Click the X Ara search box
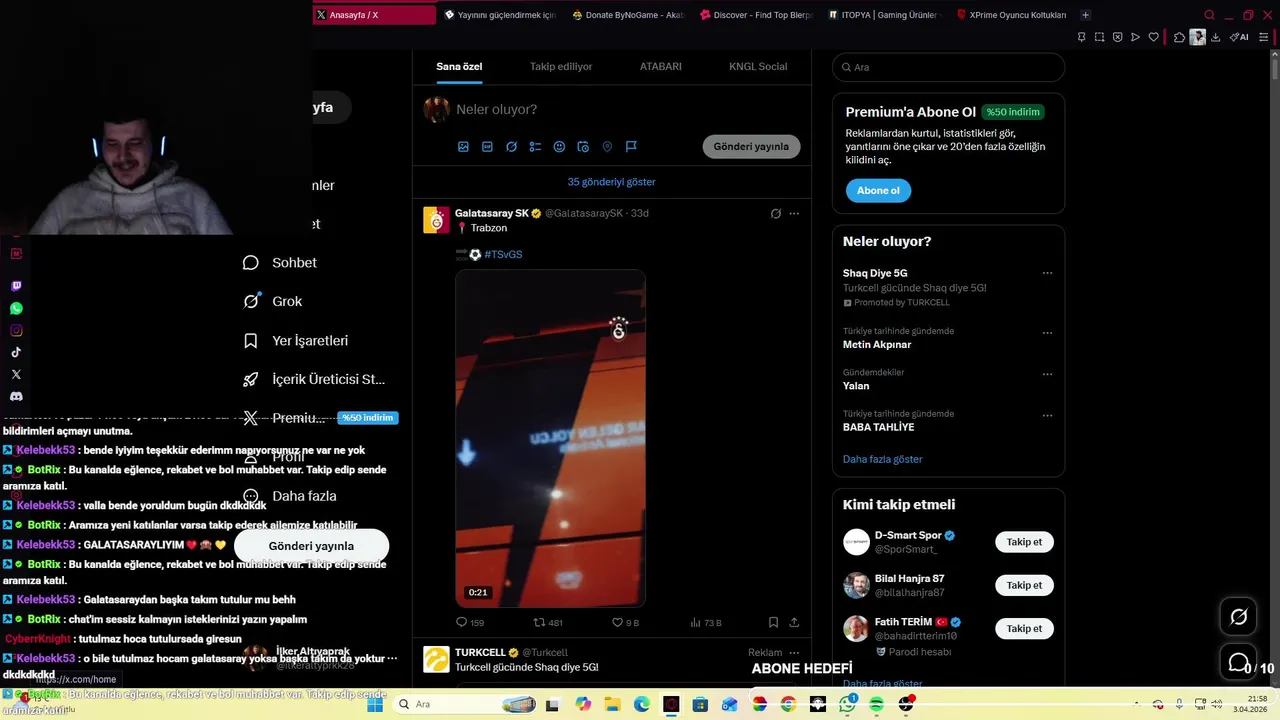1280x720 pixels. coord(948,67)
